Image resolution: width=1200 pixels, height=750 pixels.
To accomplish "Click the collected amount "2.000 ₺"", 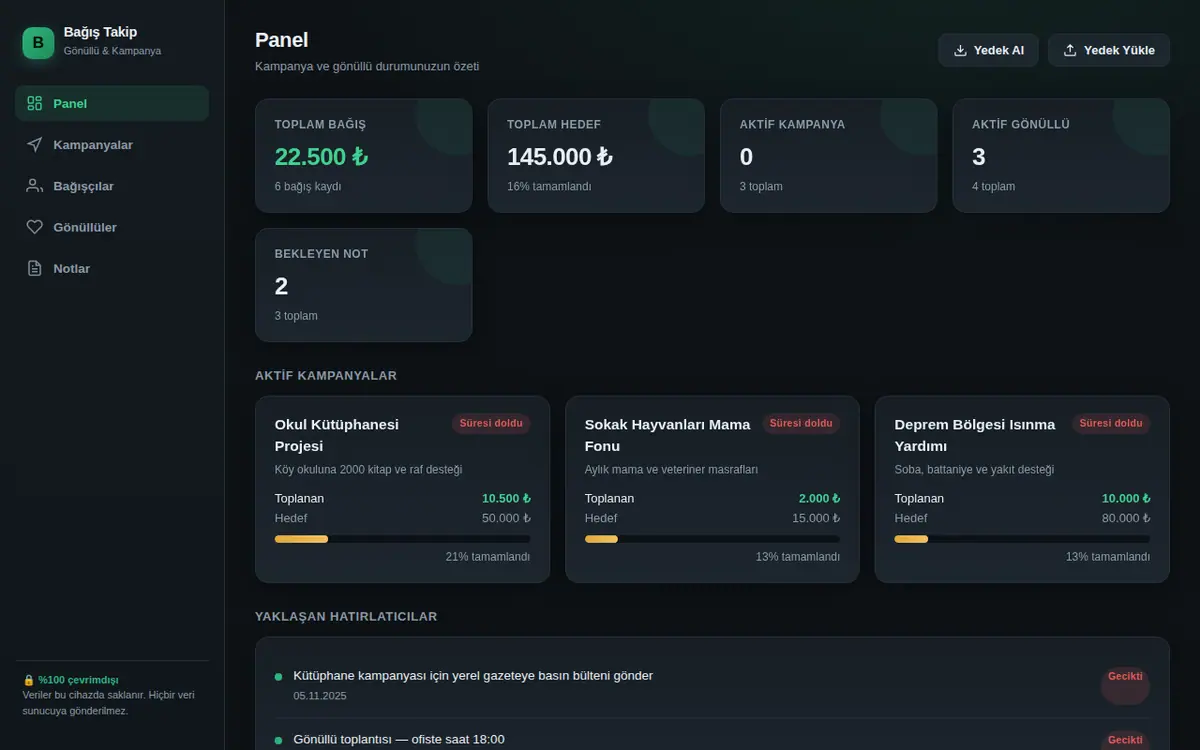I will point(819,498).
